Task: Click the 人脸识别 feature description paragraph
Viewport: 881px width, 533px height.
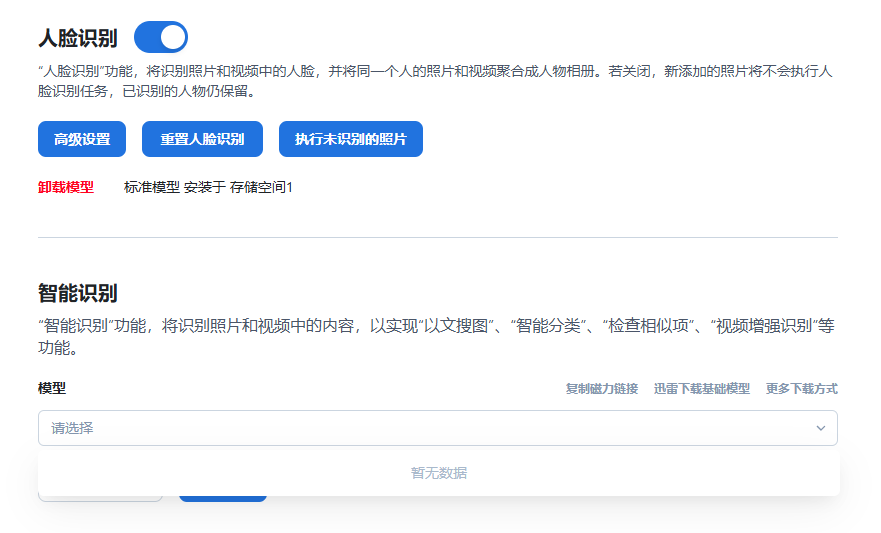Action: click(x=435, y=82)
